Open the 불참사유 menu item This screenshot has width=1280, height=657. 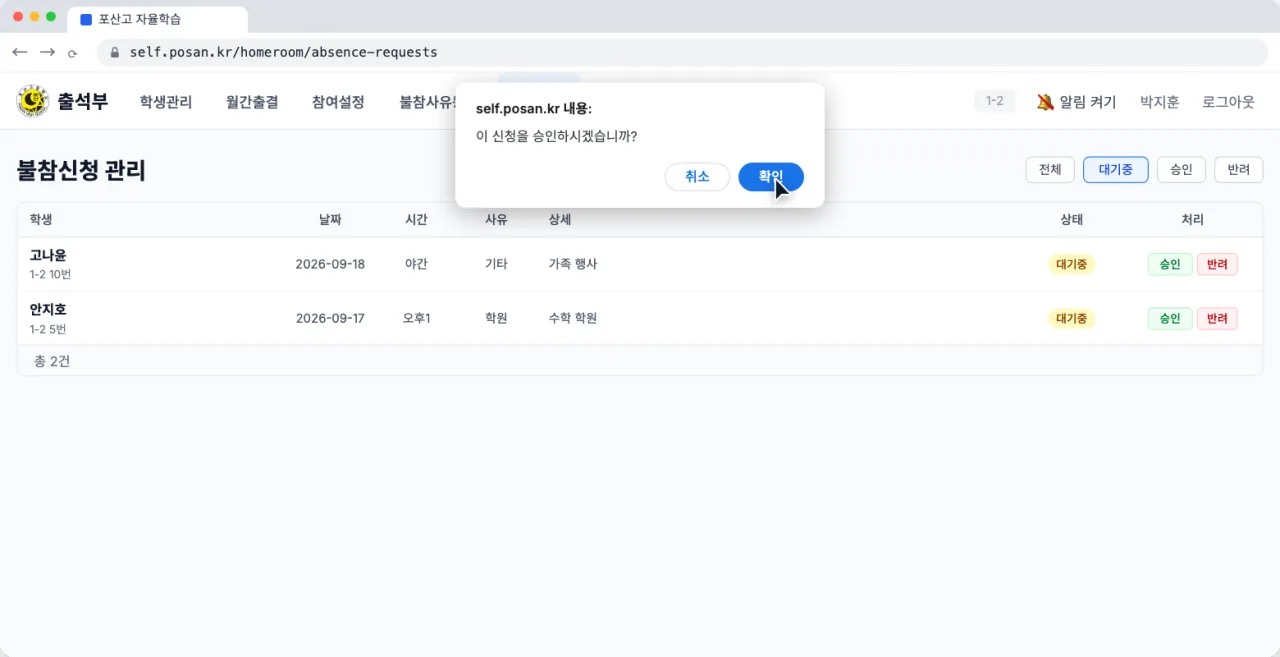pos(428,101)
